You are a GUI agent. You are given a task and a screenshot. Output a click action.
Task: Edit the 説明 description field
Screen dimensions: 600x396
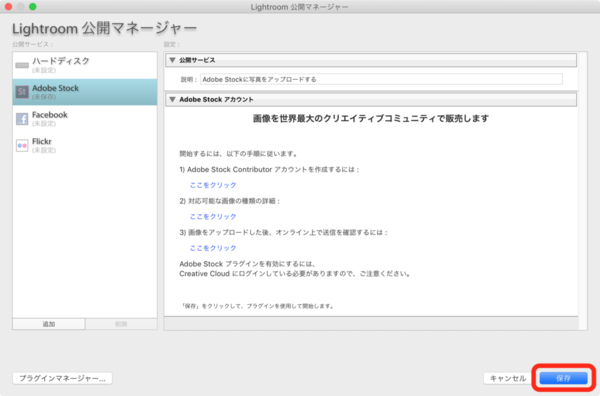[381, 80]
